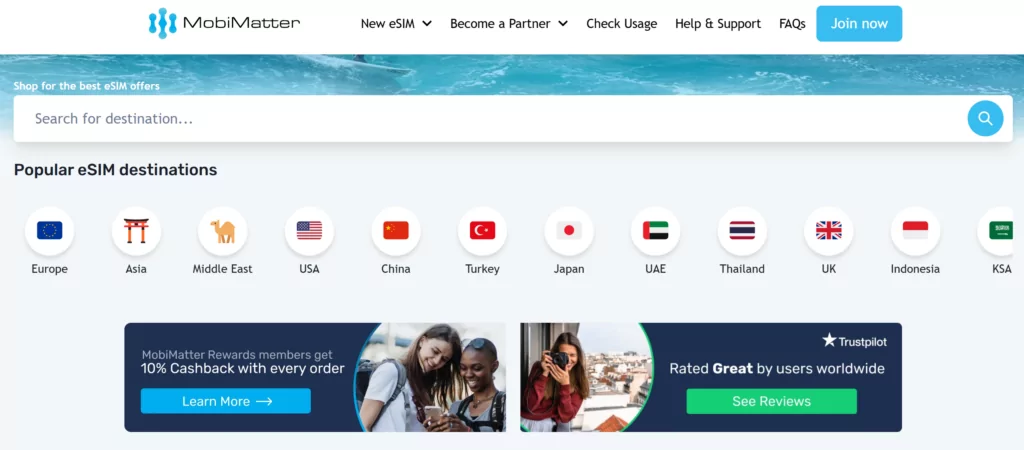Click the MobiMatter logo
Viewport: 1024px width, 450px height.
tap(224, 24)
